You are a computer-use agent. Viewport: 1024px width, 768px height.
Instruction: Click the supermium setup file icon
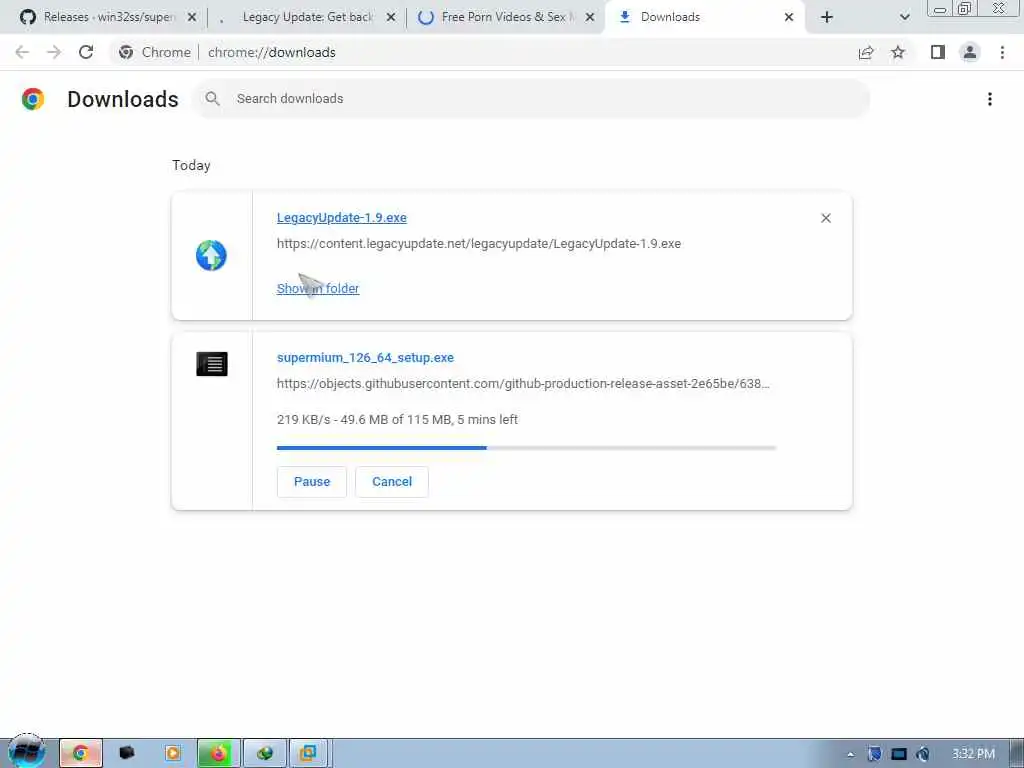pyautogui.click(x=212, y=364)
